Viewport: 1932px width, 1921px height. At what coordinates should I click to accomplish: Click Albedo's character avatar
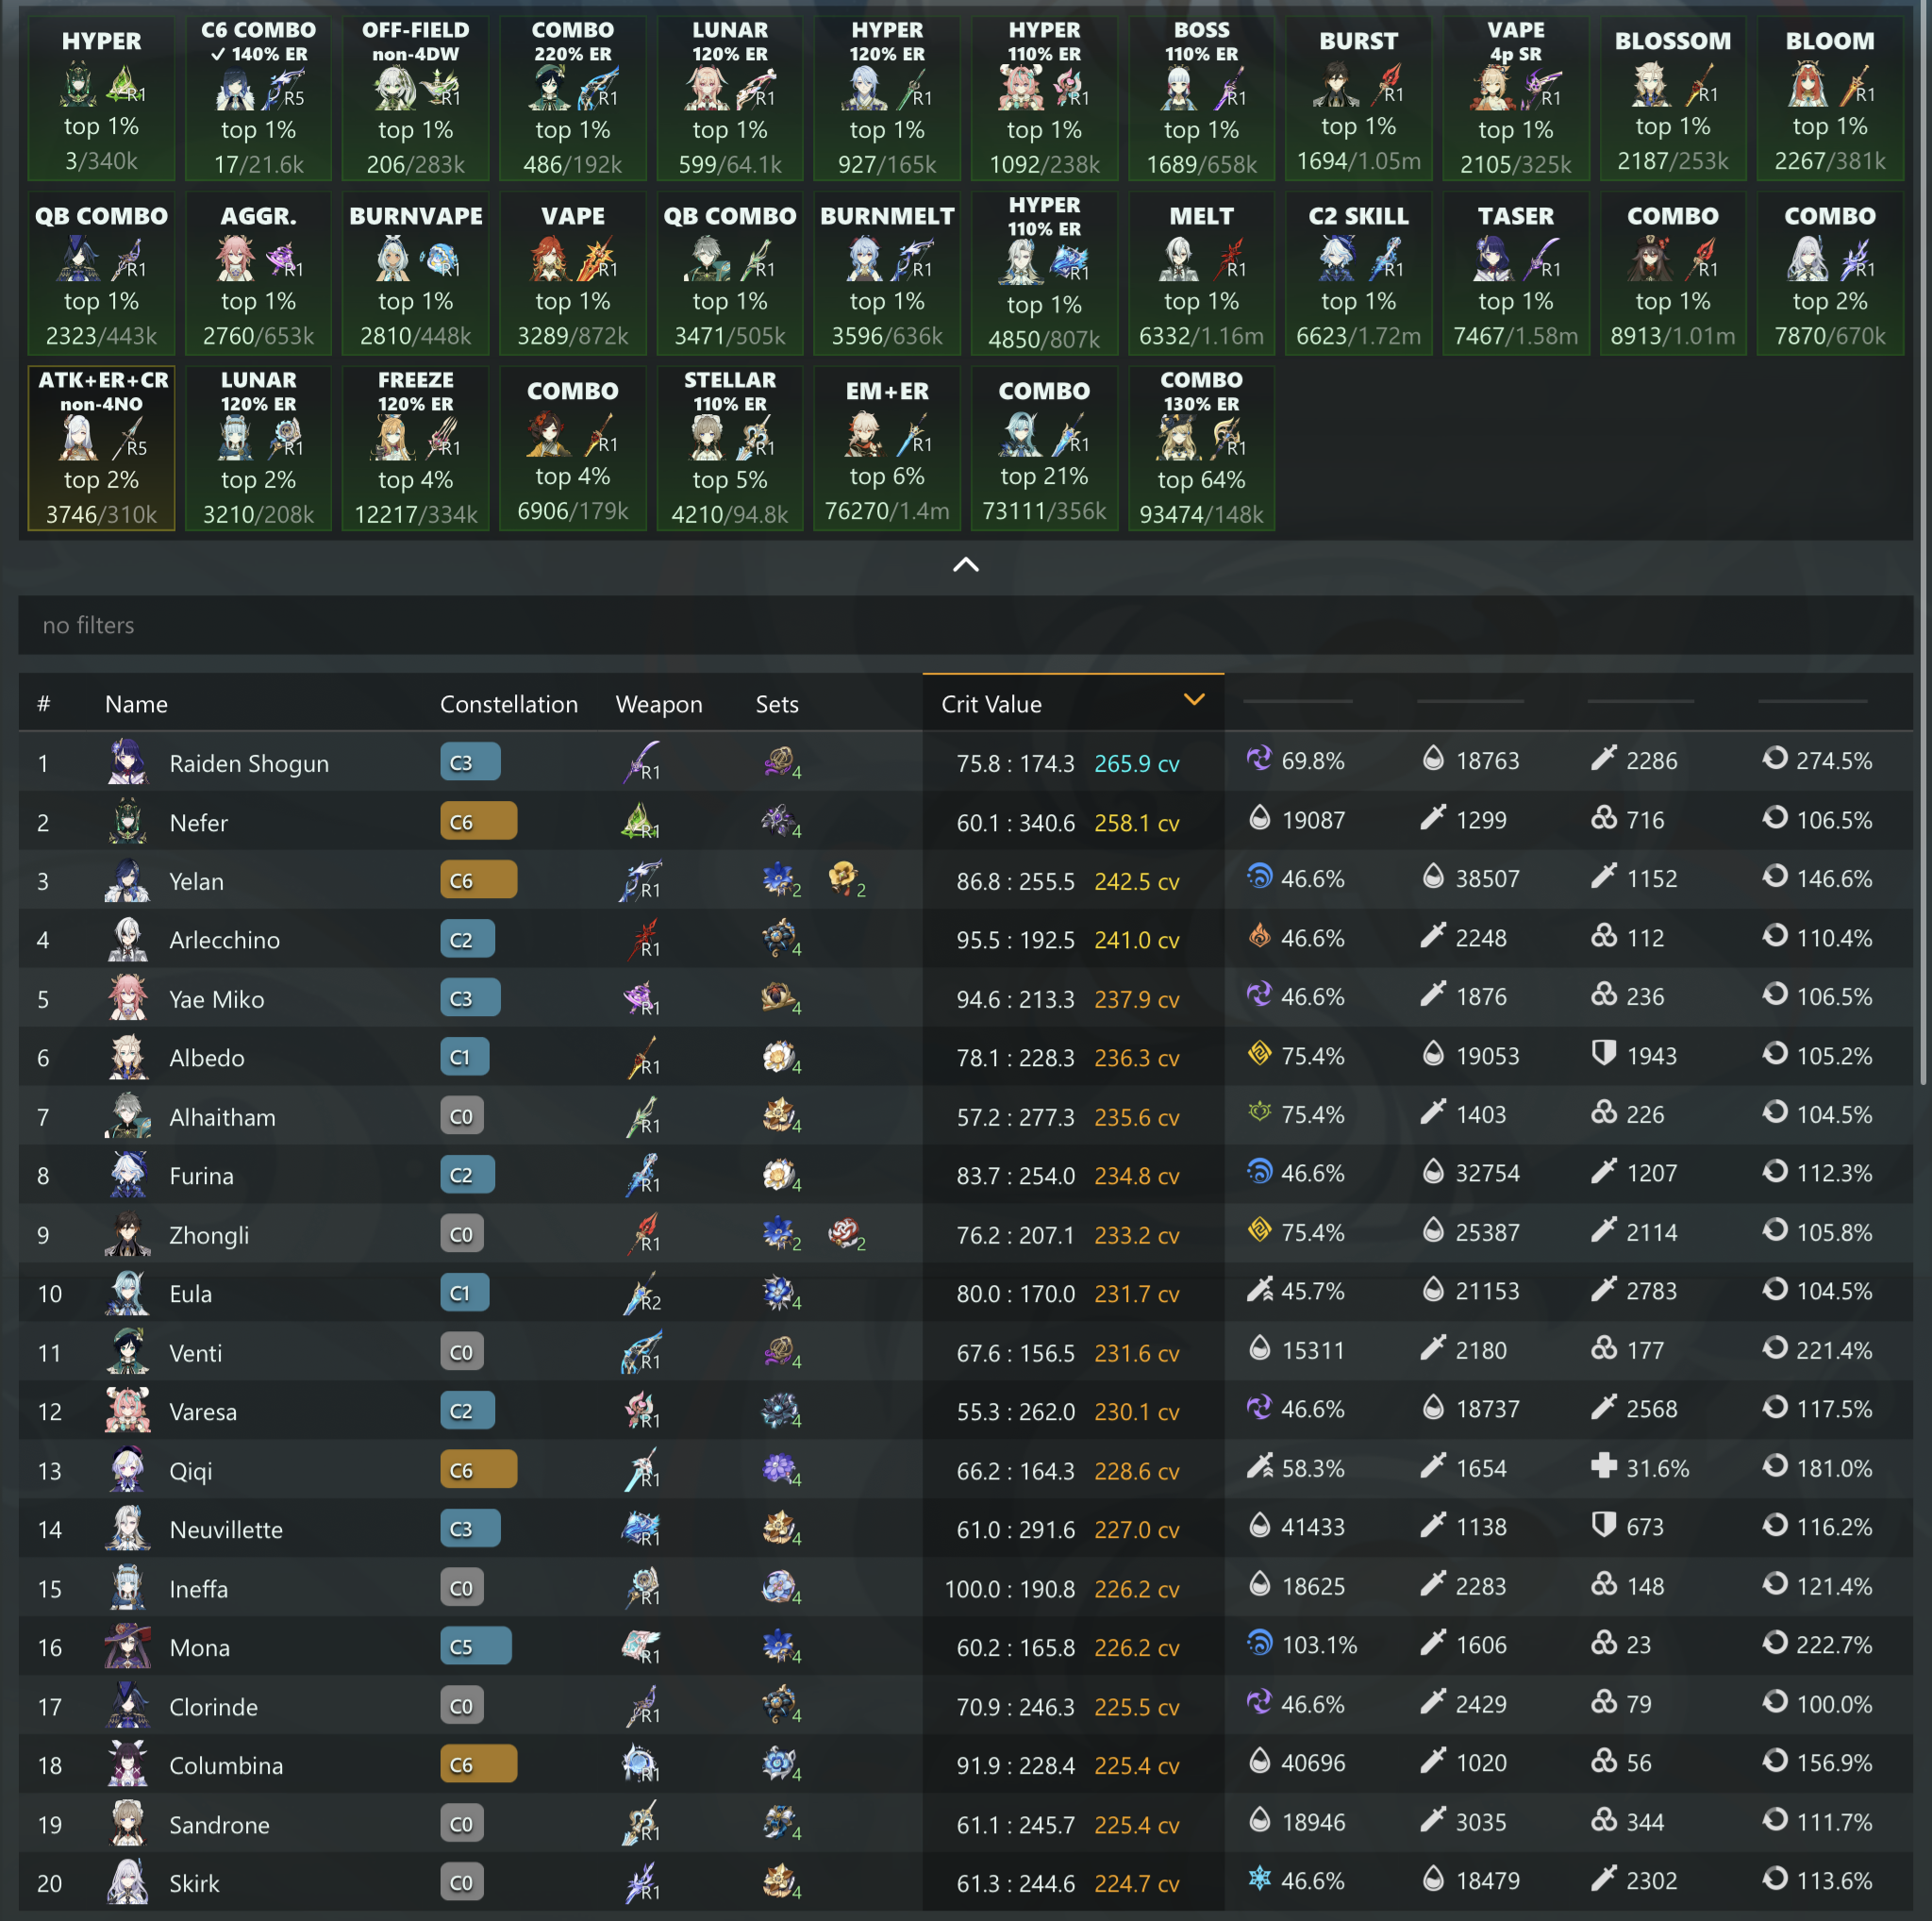pos(128,1057)
